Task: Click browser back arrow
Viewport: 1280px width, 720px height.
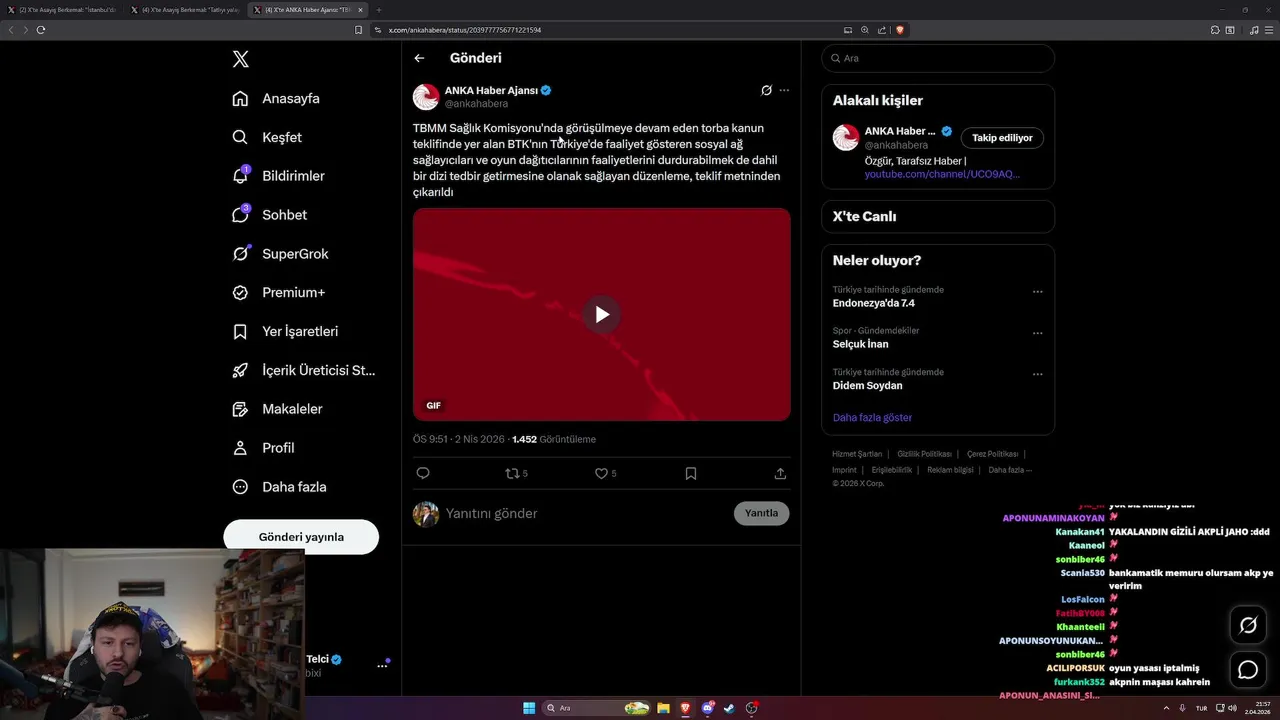Action: point(11,30)
